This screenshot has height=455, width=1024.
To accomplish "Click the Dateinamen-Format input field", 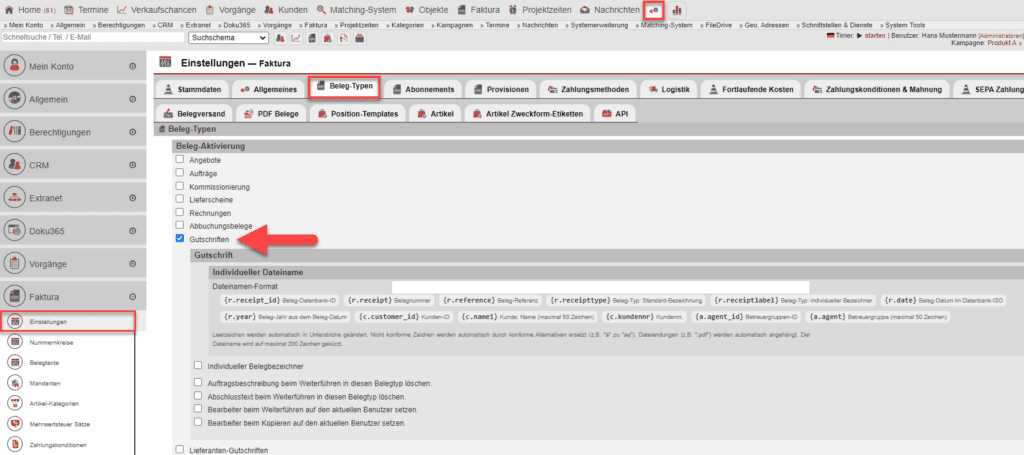I will point(600,287).
